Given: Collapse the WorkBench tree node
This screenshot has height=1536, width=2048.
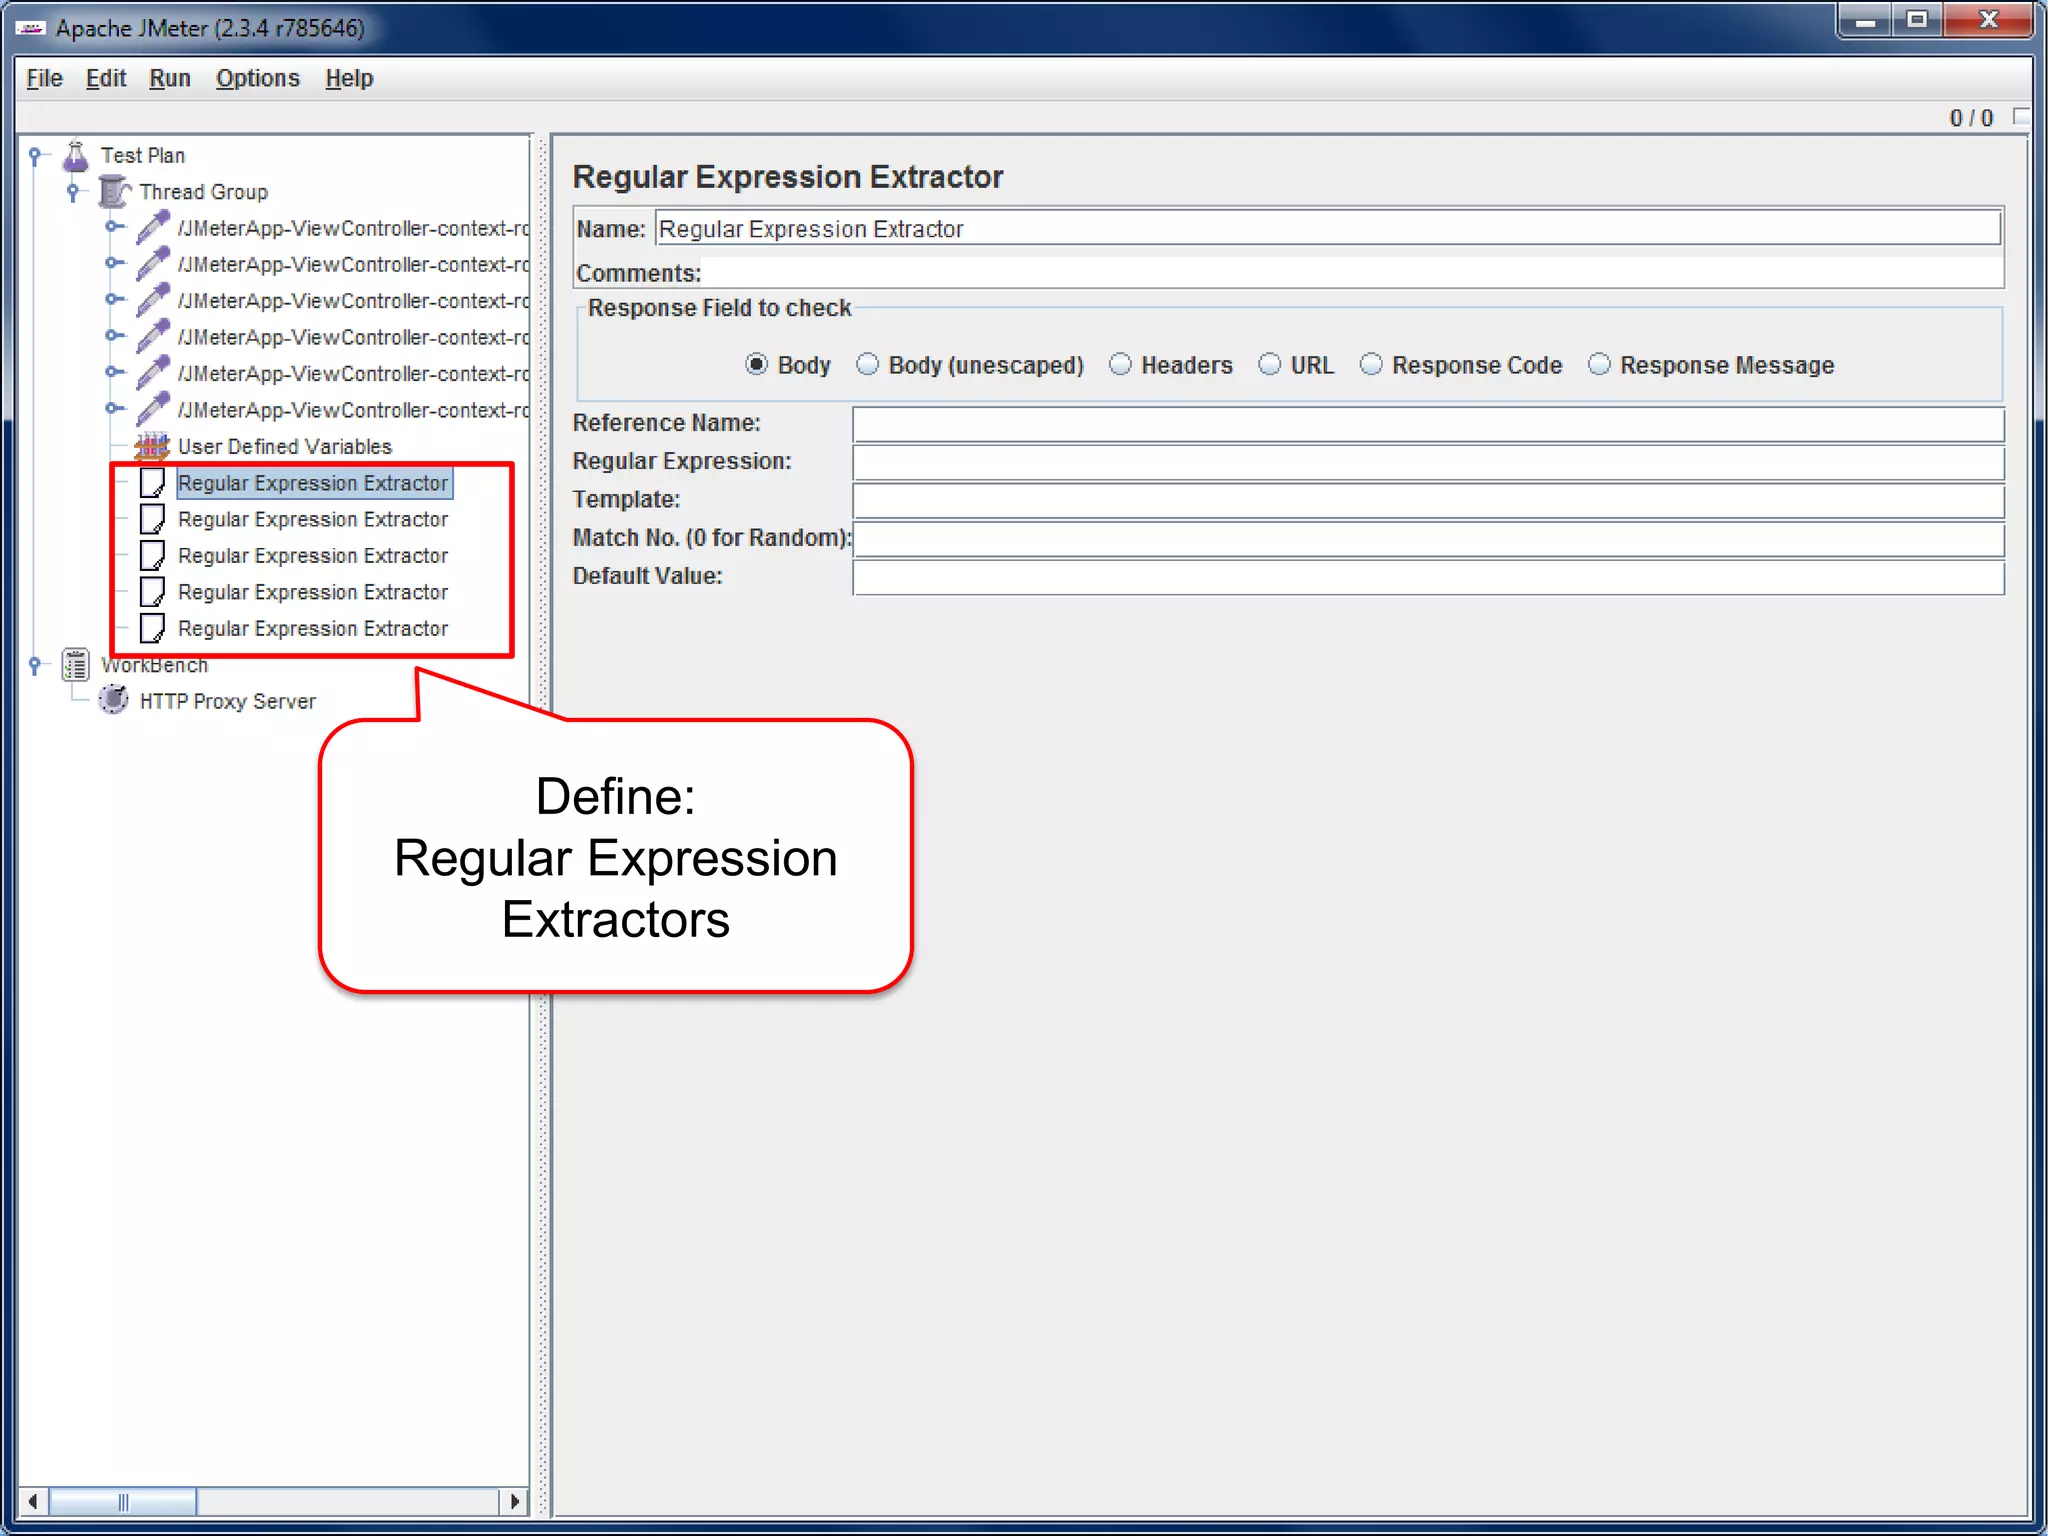Looking at the screenshot, I should pos(36,665).
